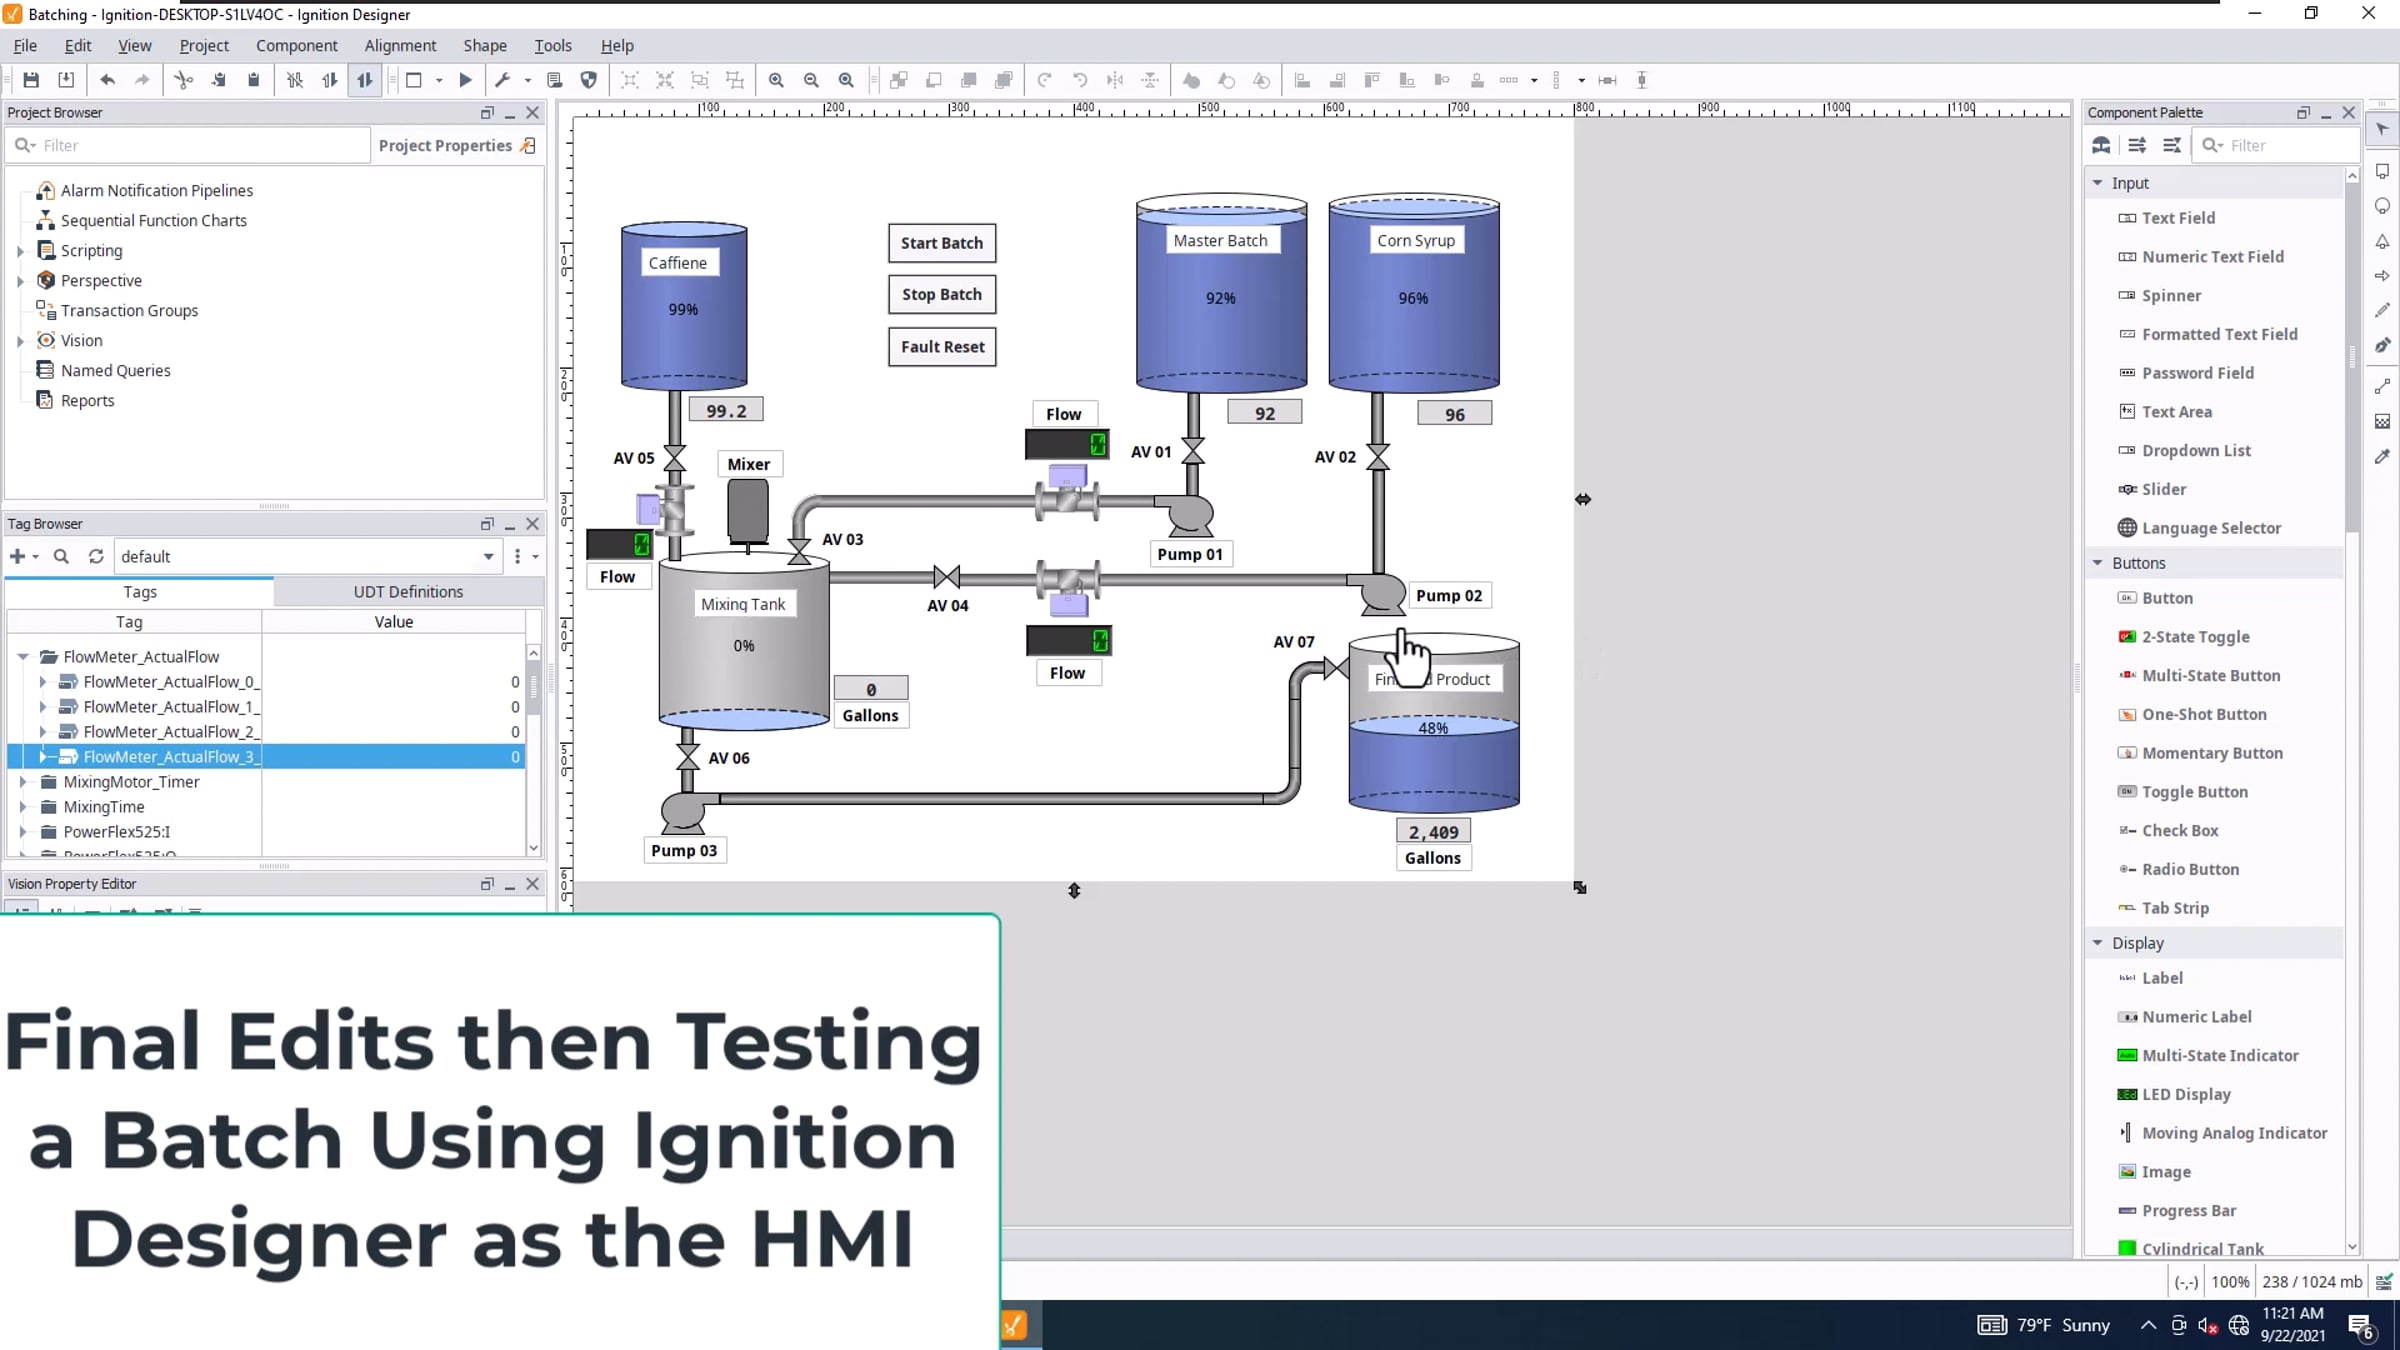Viewport: 2400px width, 1350px height.
Task: Click the Fault Reset button
Action: click(x=941, y=347)
